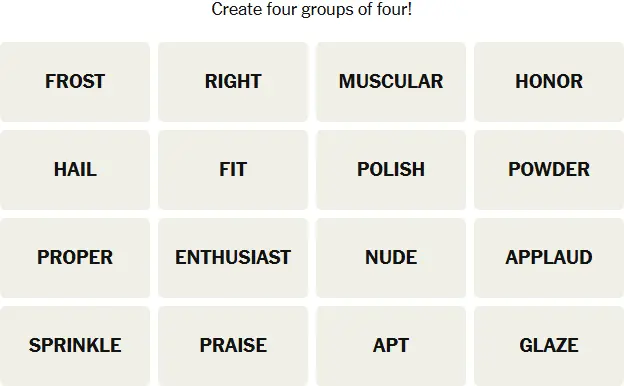Select the APT word tile

pos(391,346)
